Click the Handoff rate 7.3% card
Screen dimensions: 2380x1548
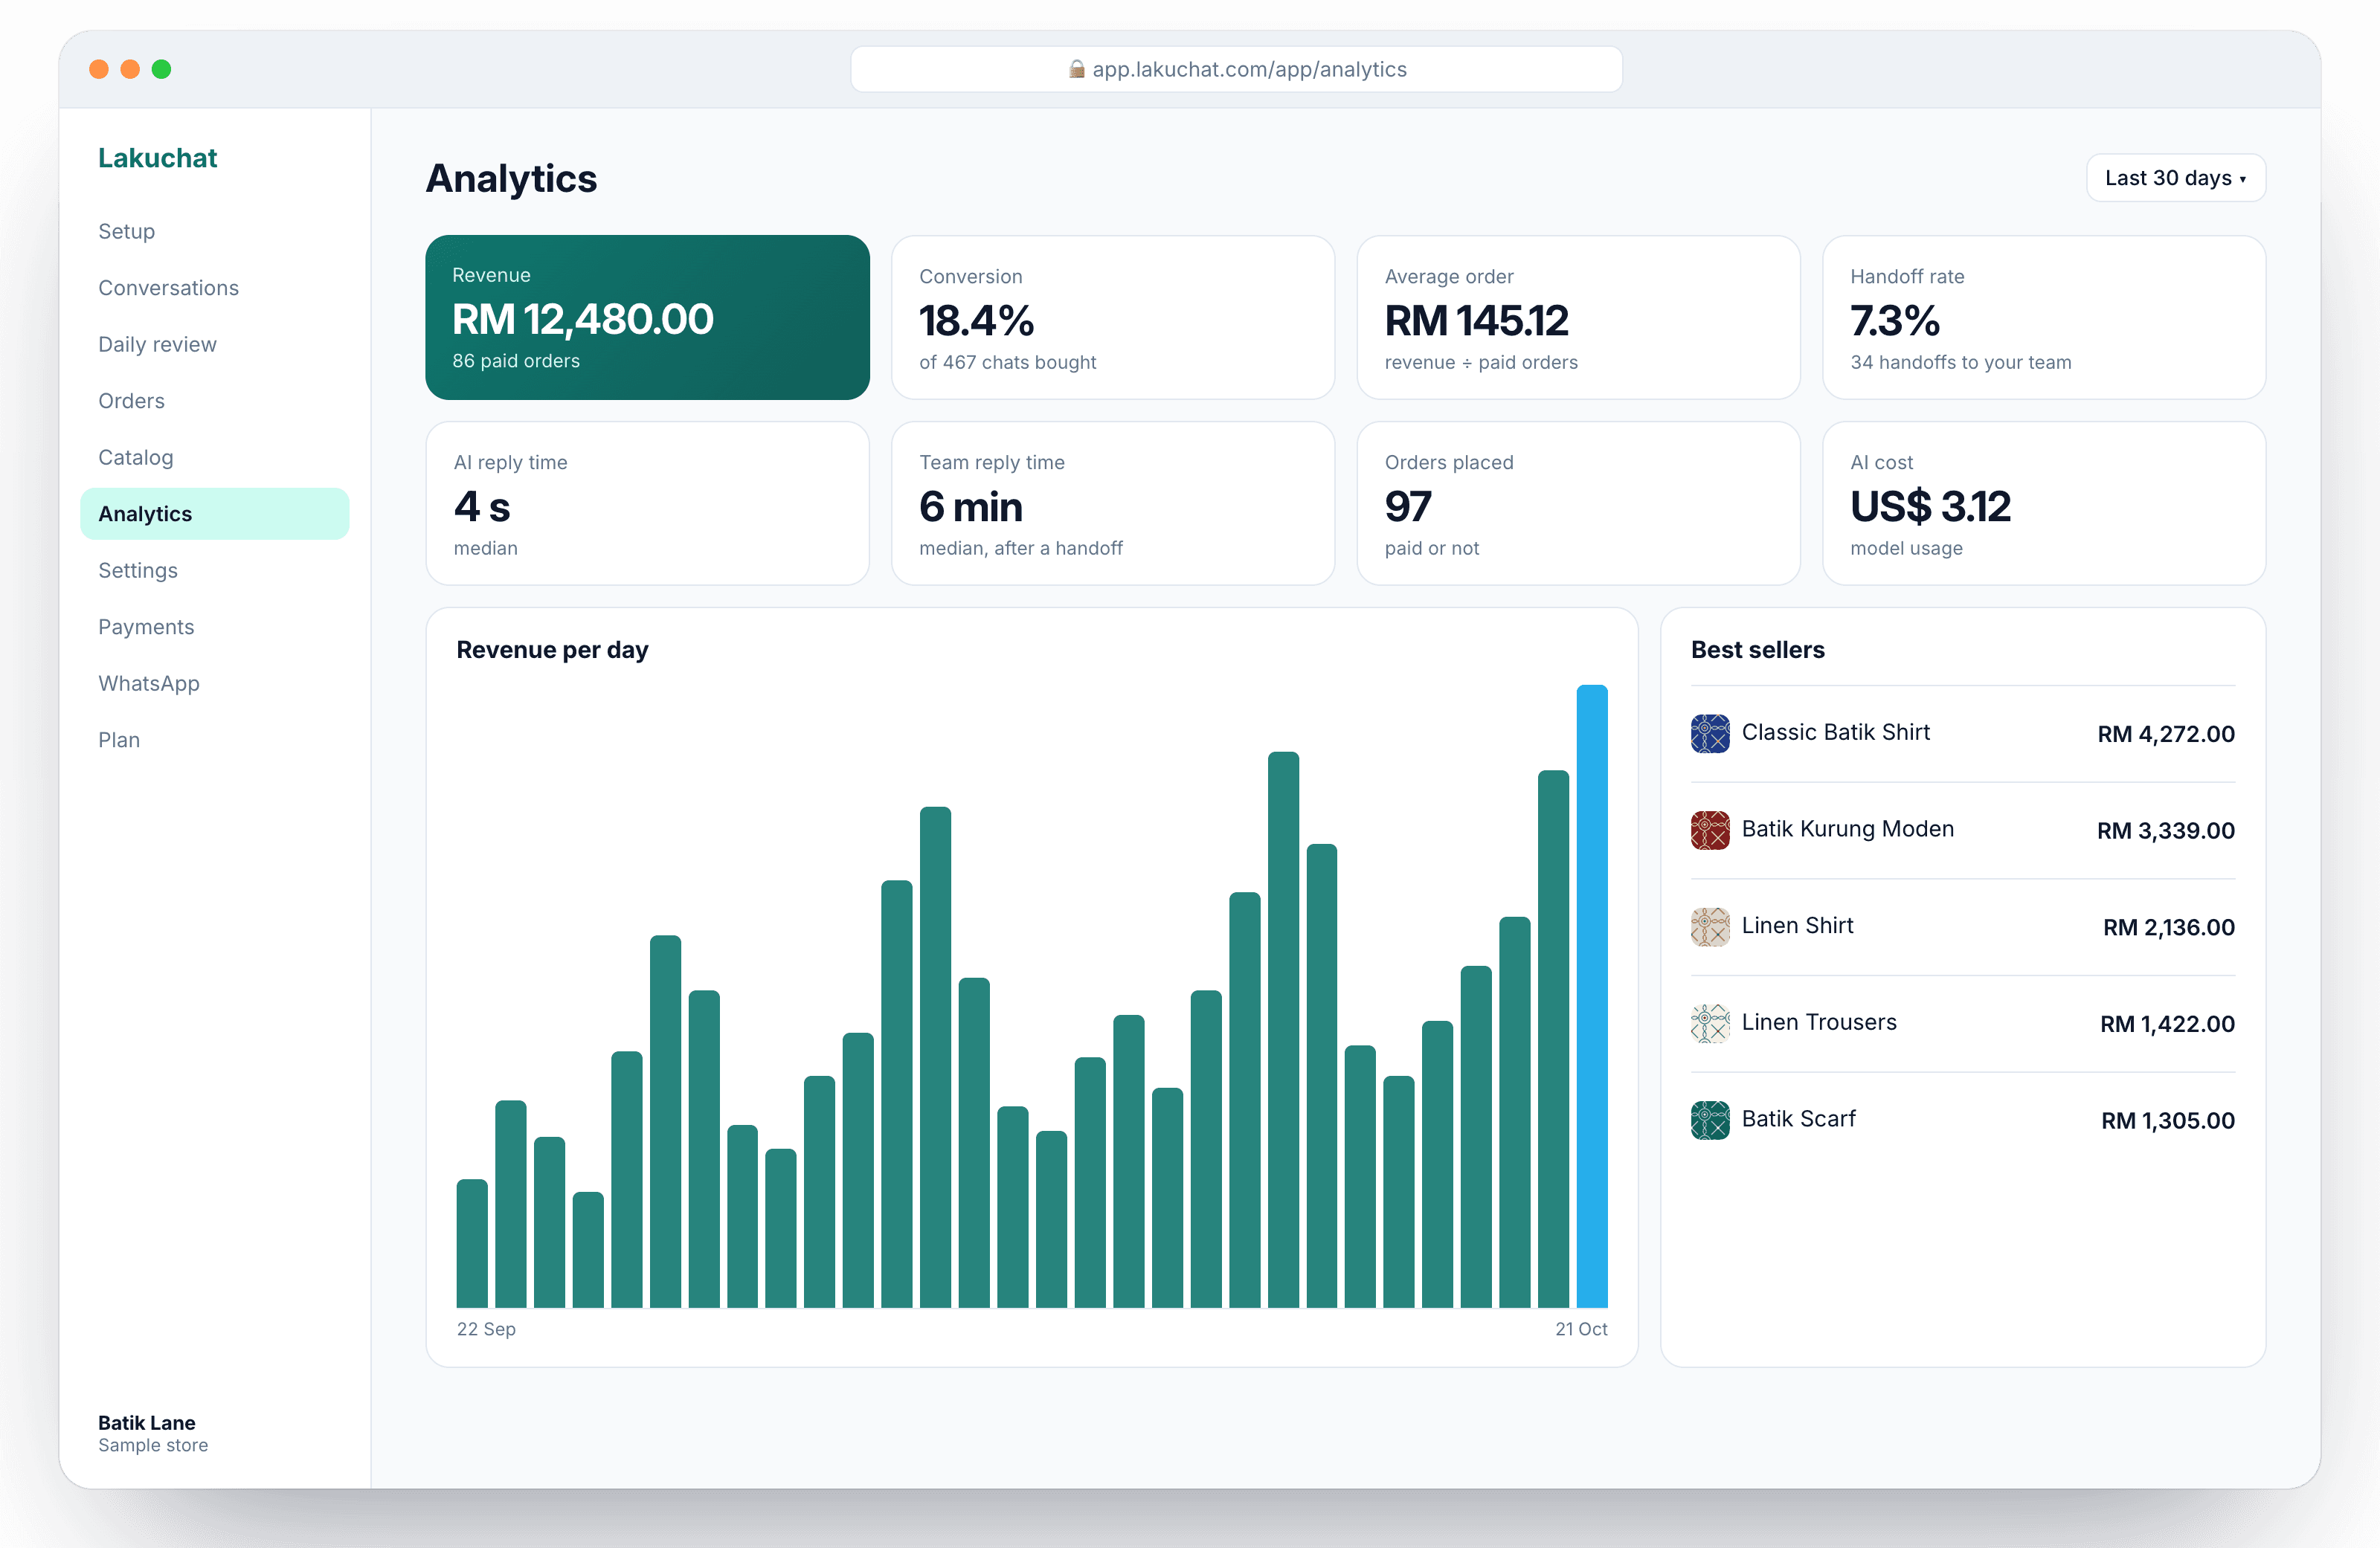point(2044,317)
